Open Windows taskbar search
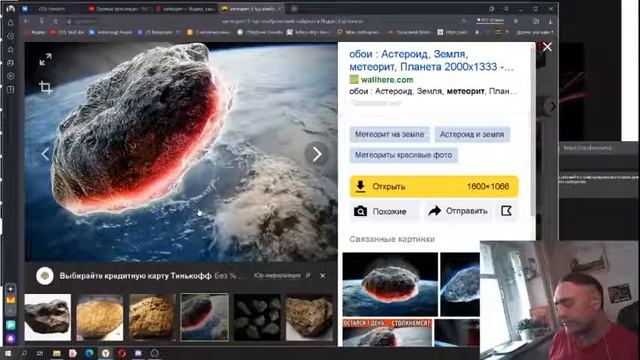 click(x=24, y=353)
